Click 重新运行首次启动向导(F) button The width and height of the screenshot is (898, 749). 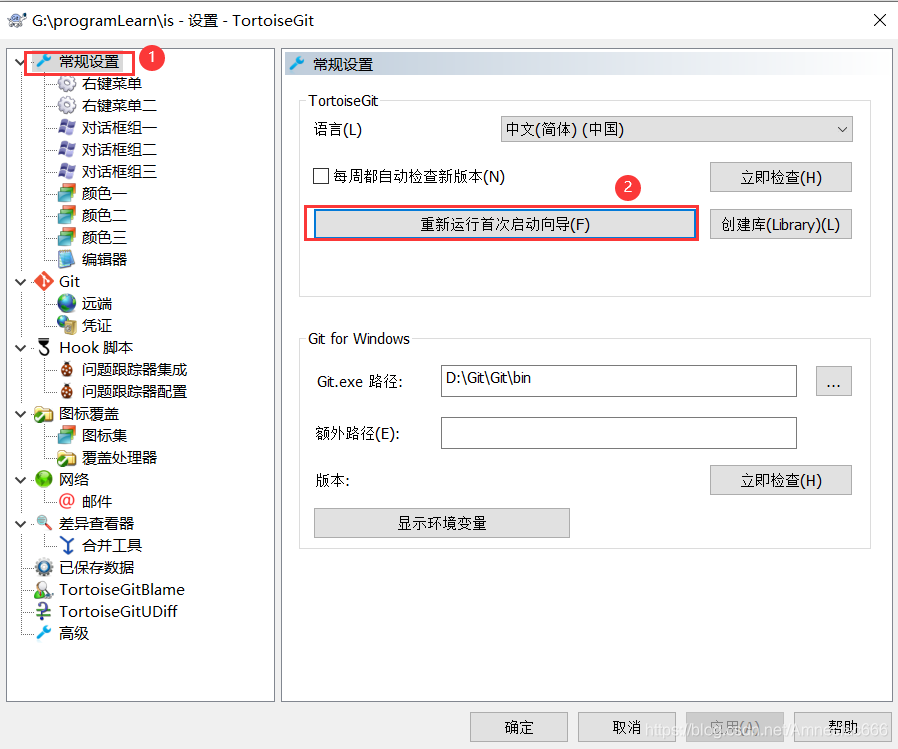coord(505,224)
